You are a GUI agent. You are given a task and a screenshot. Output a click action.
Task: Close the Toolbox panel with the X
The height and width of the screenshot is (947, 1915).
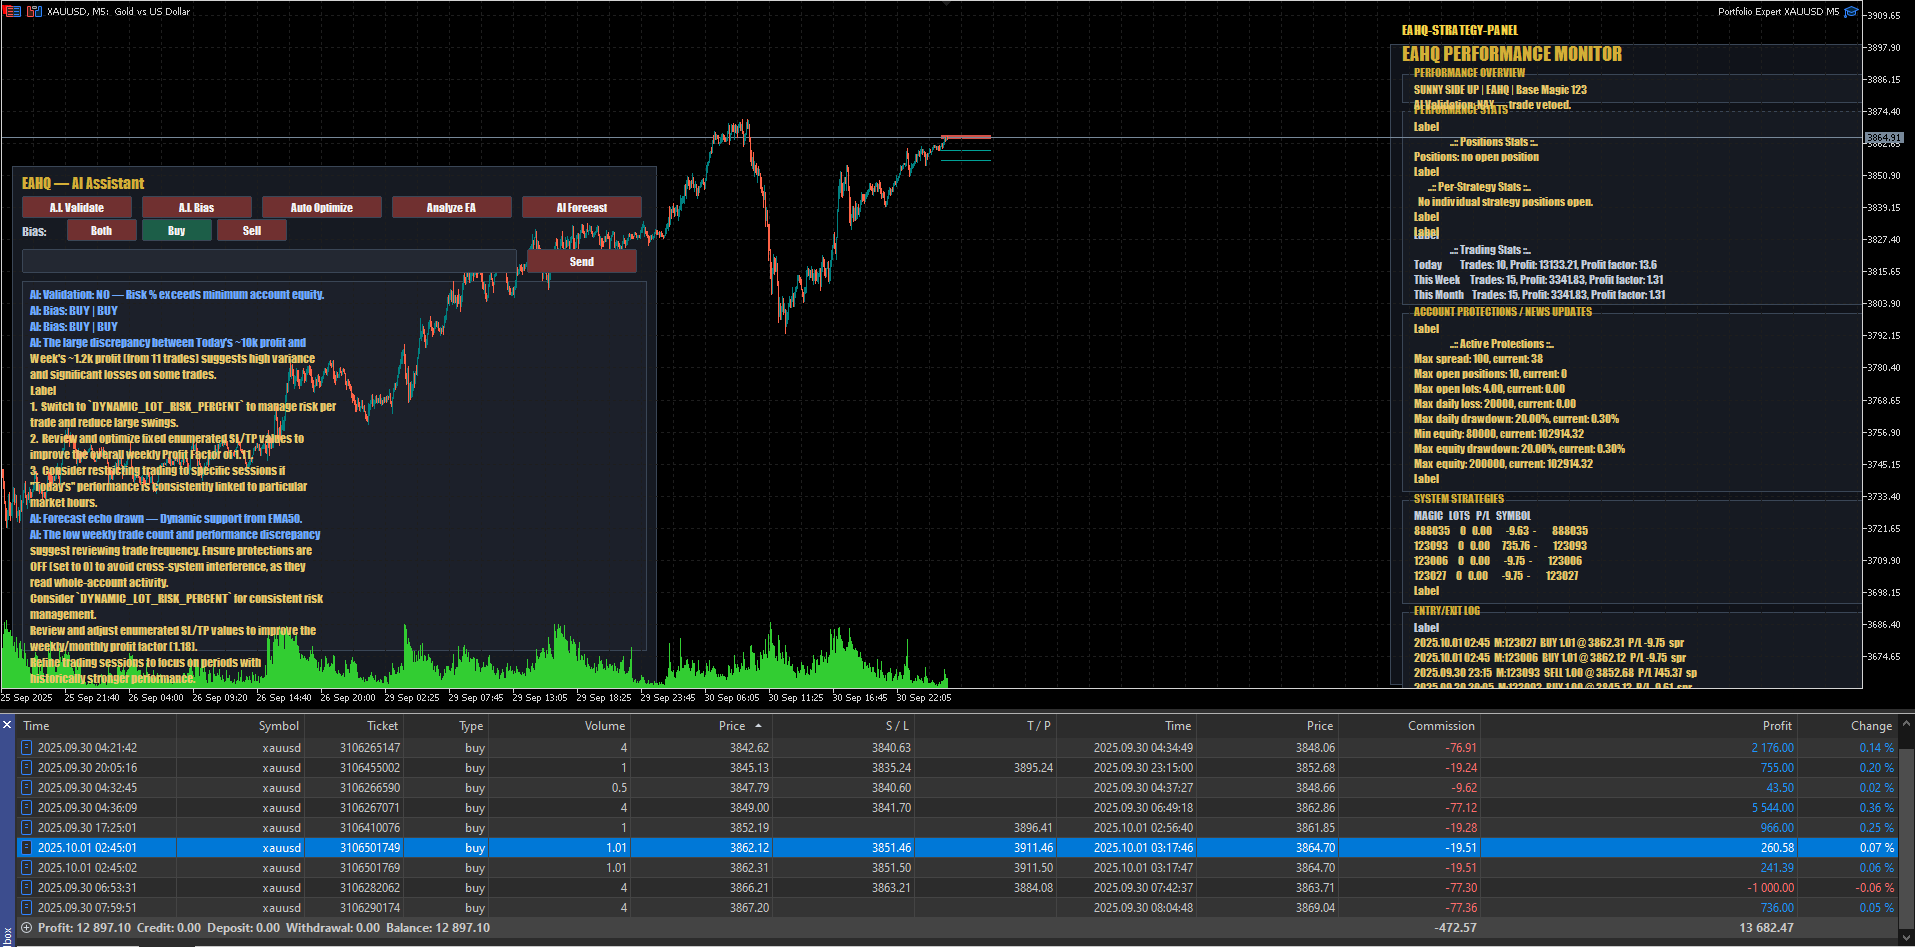click(6, 725)
